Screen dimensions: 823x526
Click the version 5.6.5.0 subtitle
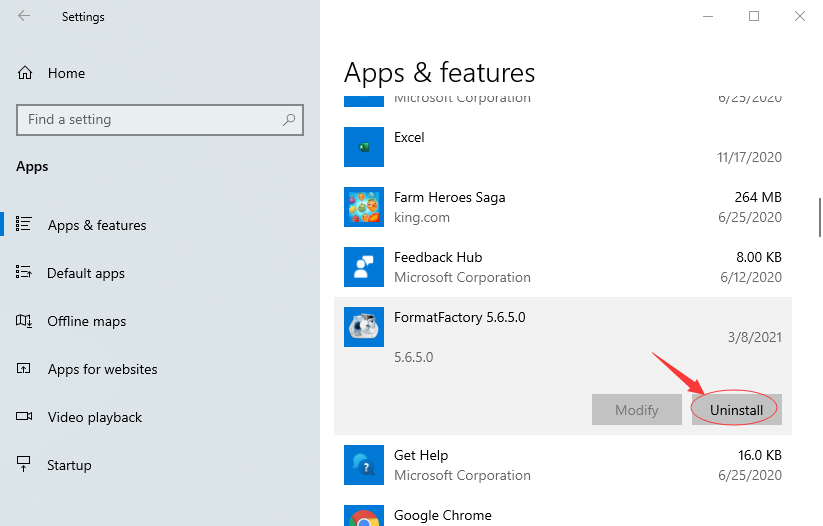pos(414,357)
